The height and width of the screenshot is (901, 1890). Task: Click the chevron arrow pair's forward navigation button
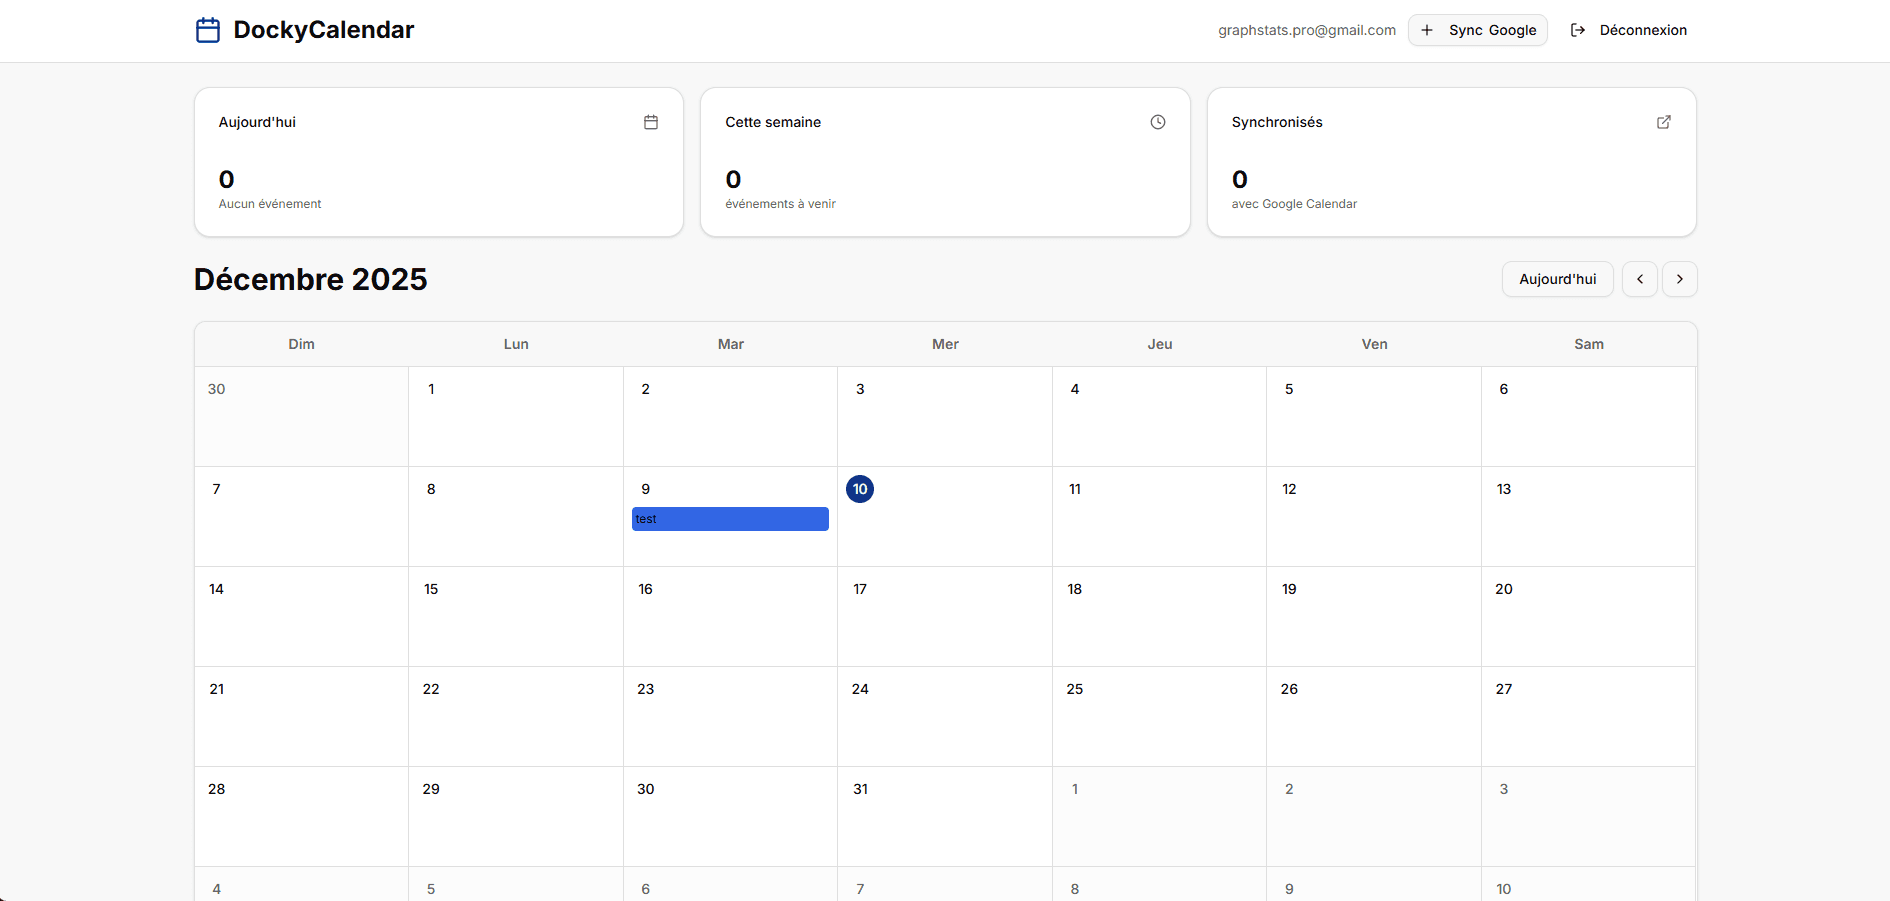pos(1679,279)
